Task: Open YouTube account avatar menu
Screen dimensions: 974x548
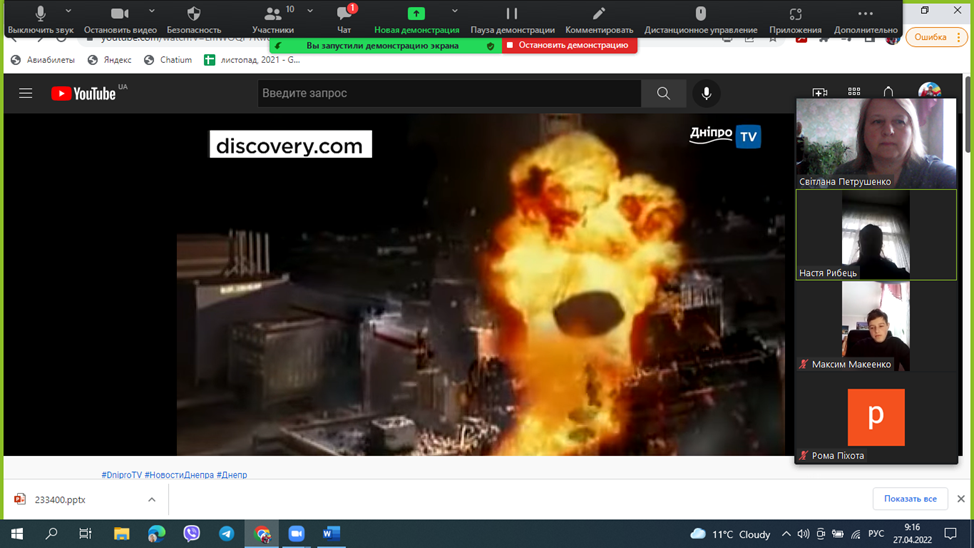Action: (x=929, y=91)
